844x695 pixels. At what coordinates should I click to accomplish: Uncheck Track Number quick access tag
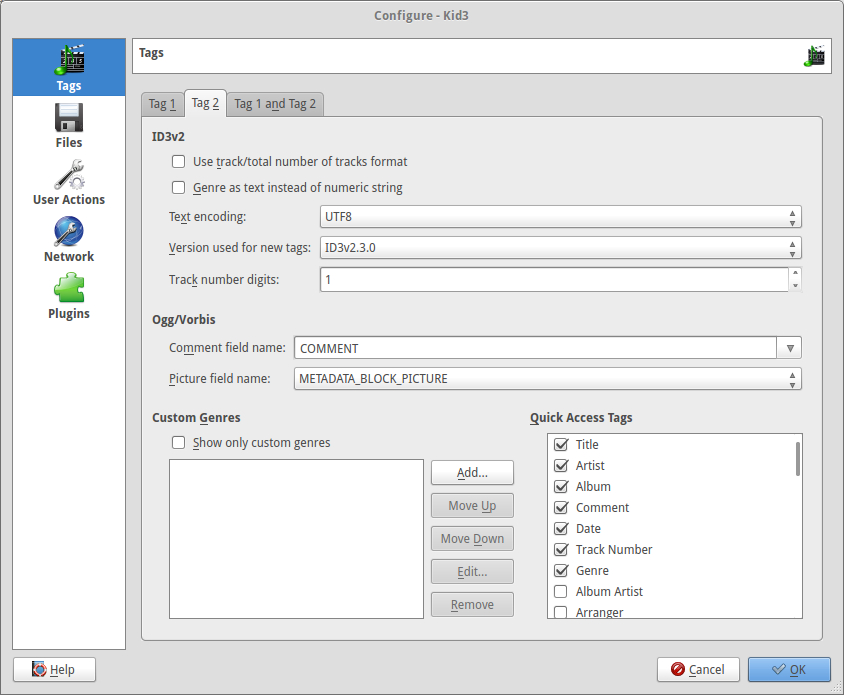point(561,549)
